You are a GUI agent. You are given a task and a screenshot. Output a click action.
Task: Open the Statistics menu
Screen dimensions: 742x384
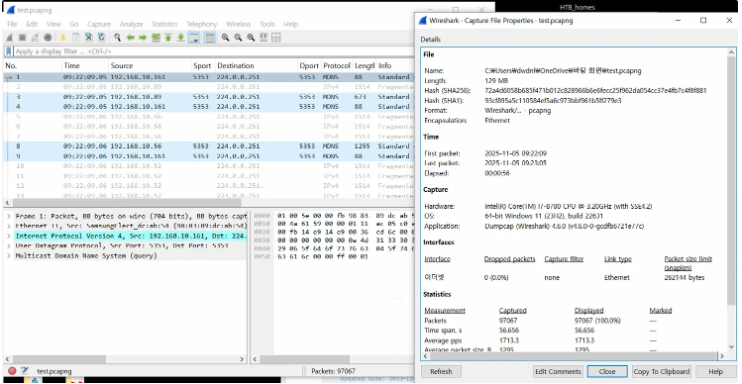pyautogui.click(x=164, y=24)
